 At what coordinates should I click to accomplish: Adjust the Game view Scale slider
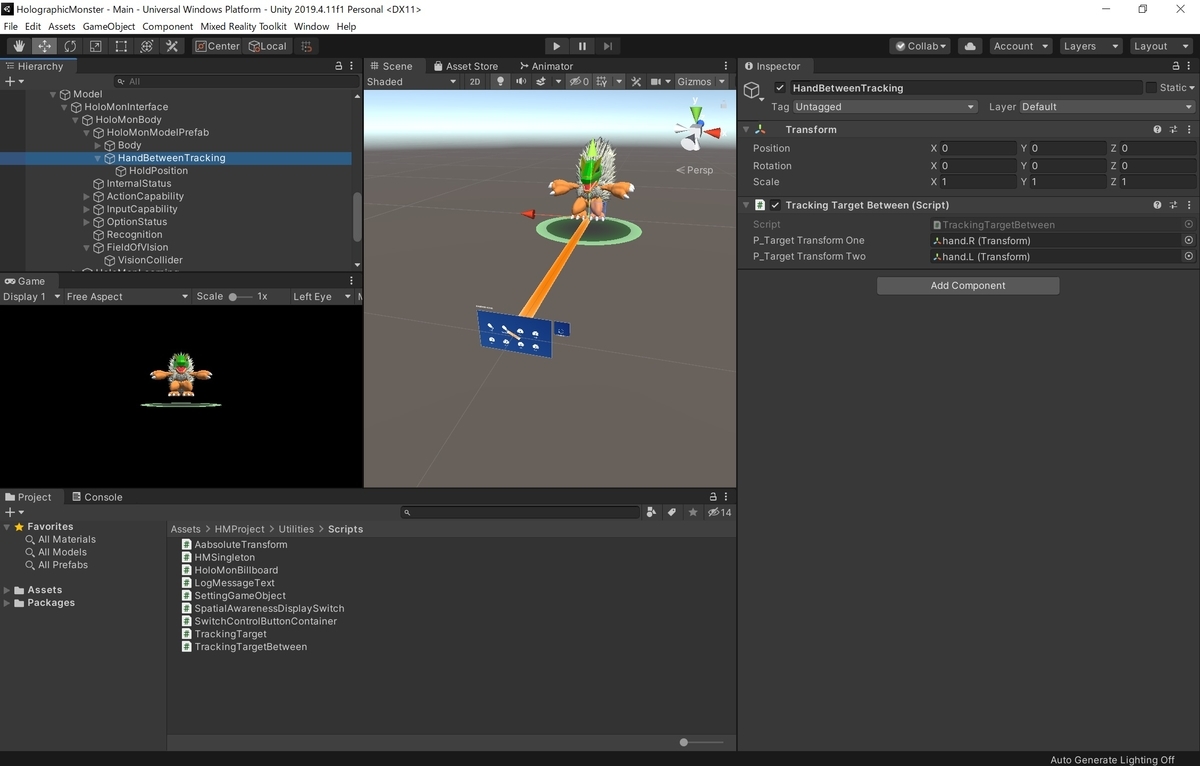pos(240,297)
